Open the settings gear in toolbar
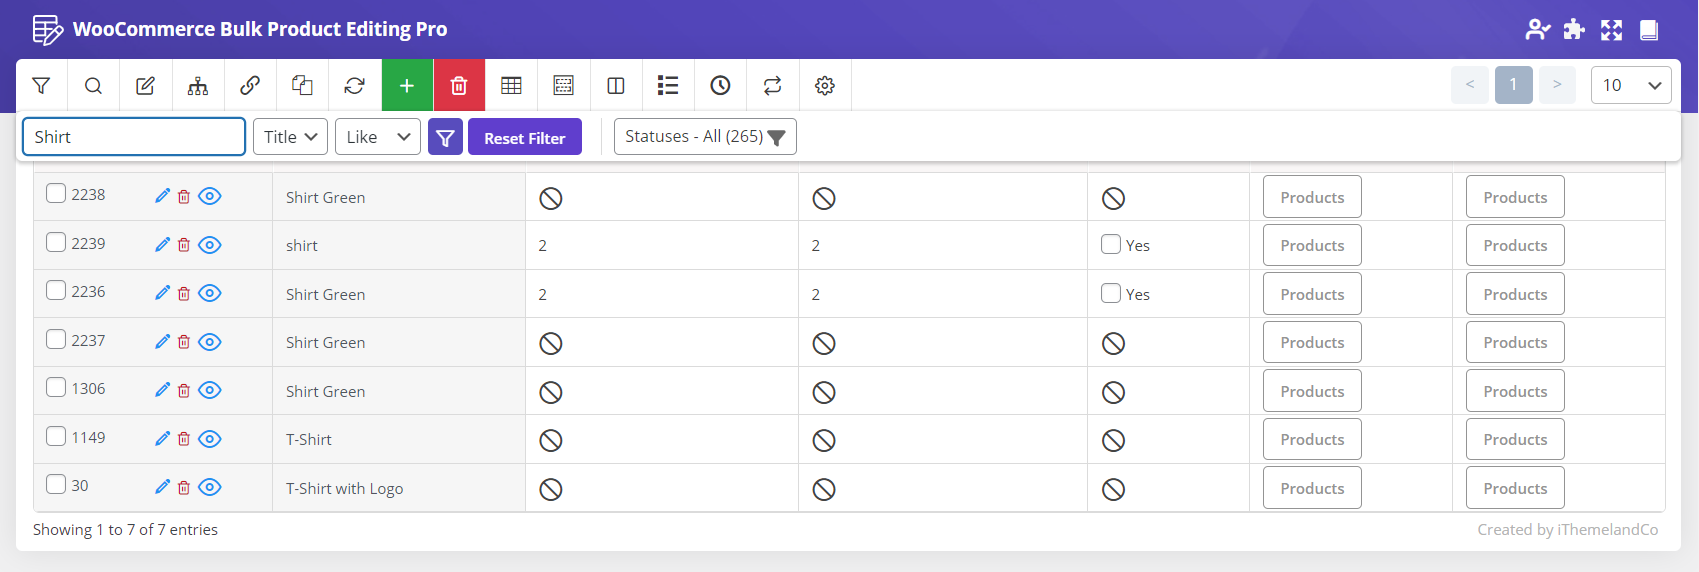The image size is (1699, 572). coord(824,86)
